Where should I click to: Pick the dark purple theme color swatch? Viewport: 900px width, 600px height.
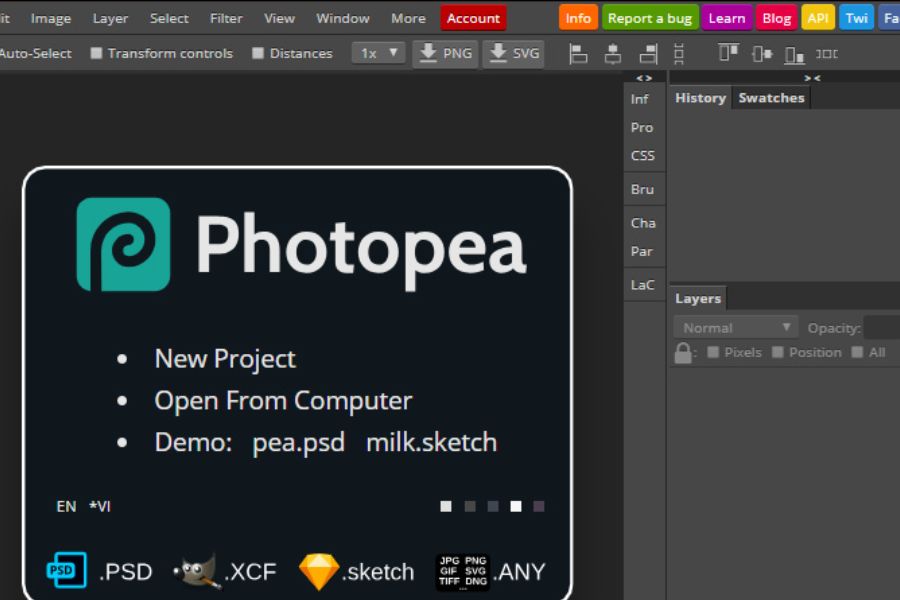[x=538, y=506]
